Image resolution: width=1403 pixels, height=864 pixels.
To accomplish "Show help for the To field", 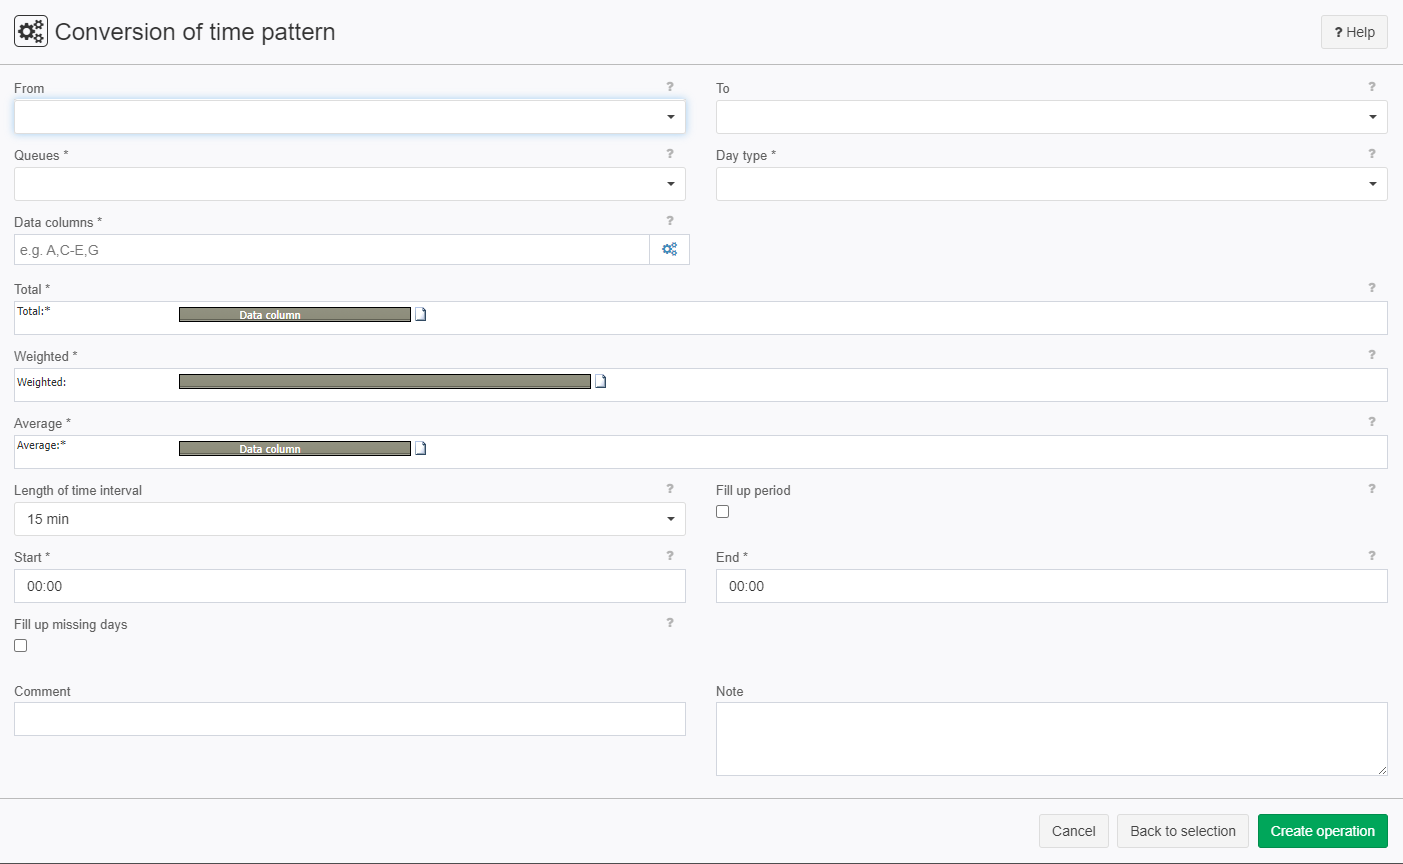I will click(1372, 87).
